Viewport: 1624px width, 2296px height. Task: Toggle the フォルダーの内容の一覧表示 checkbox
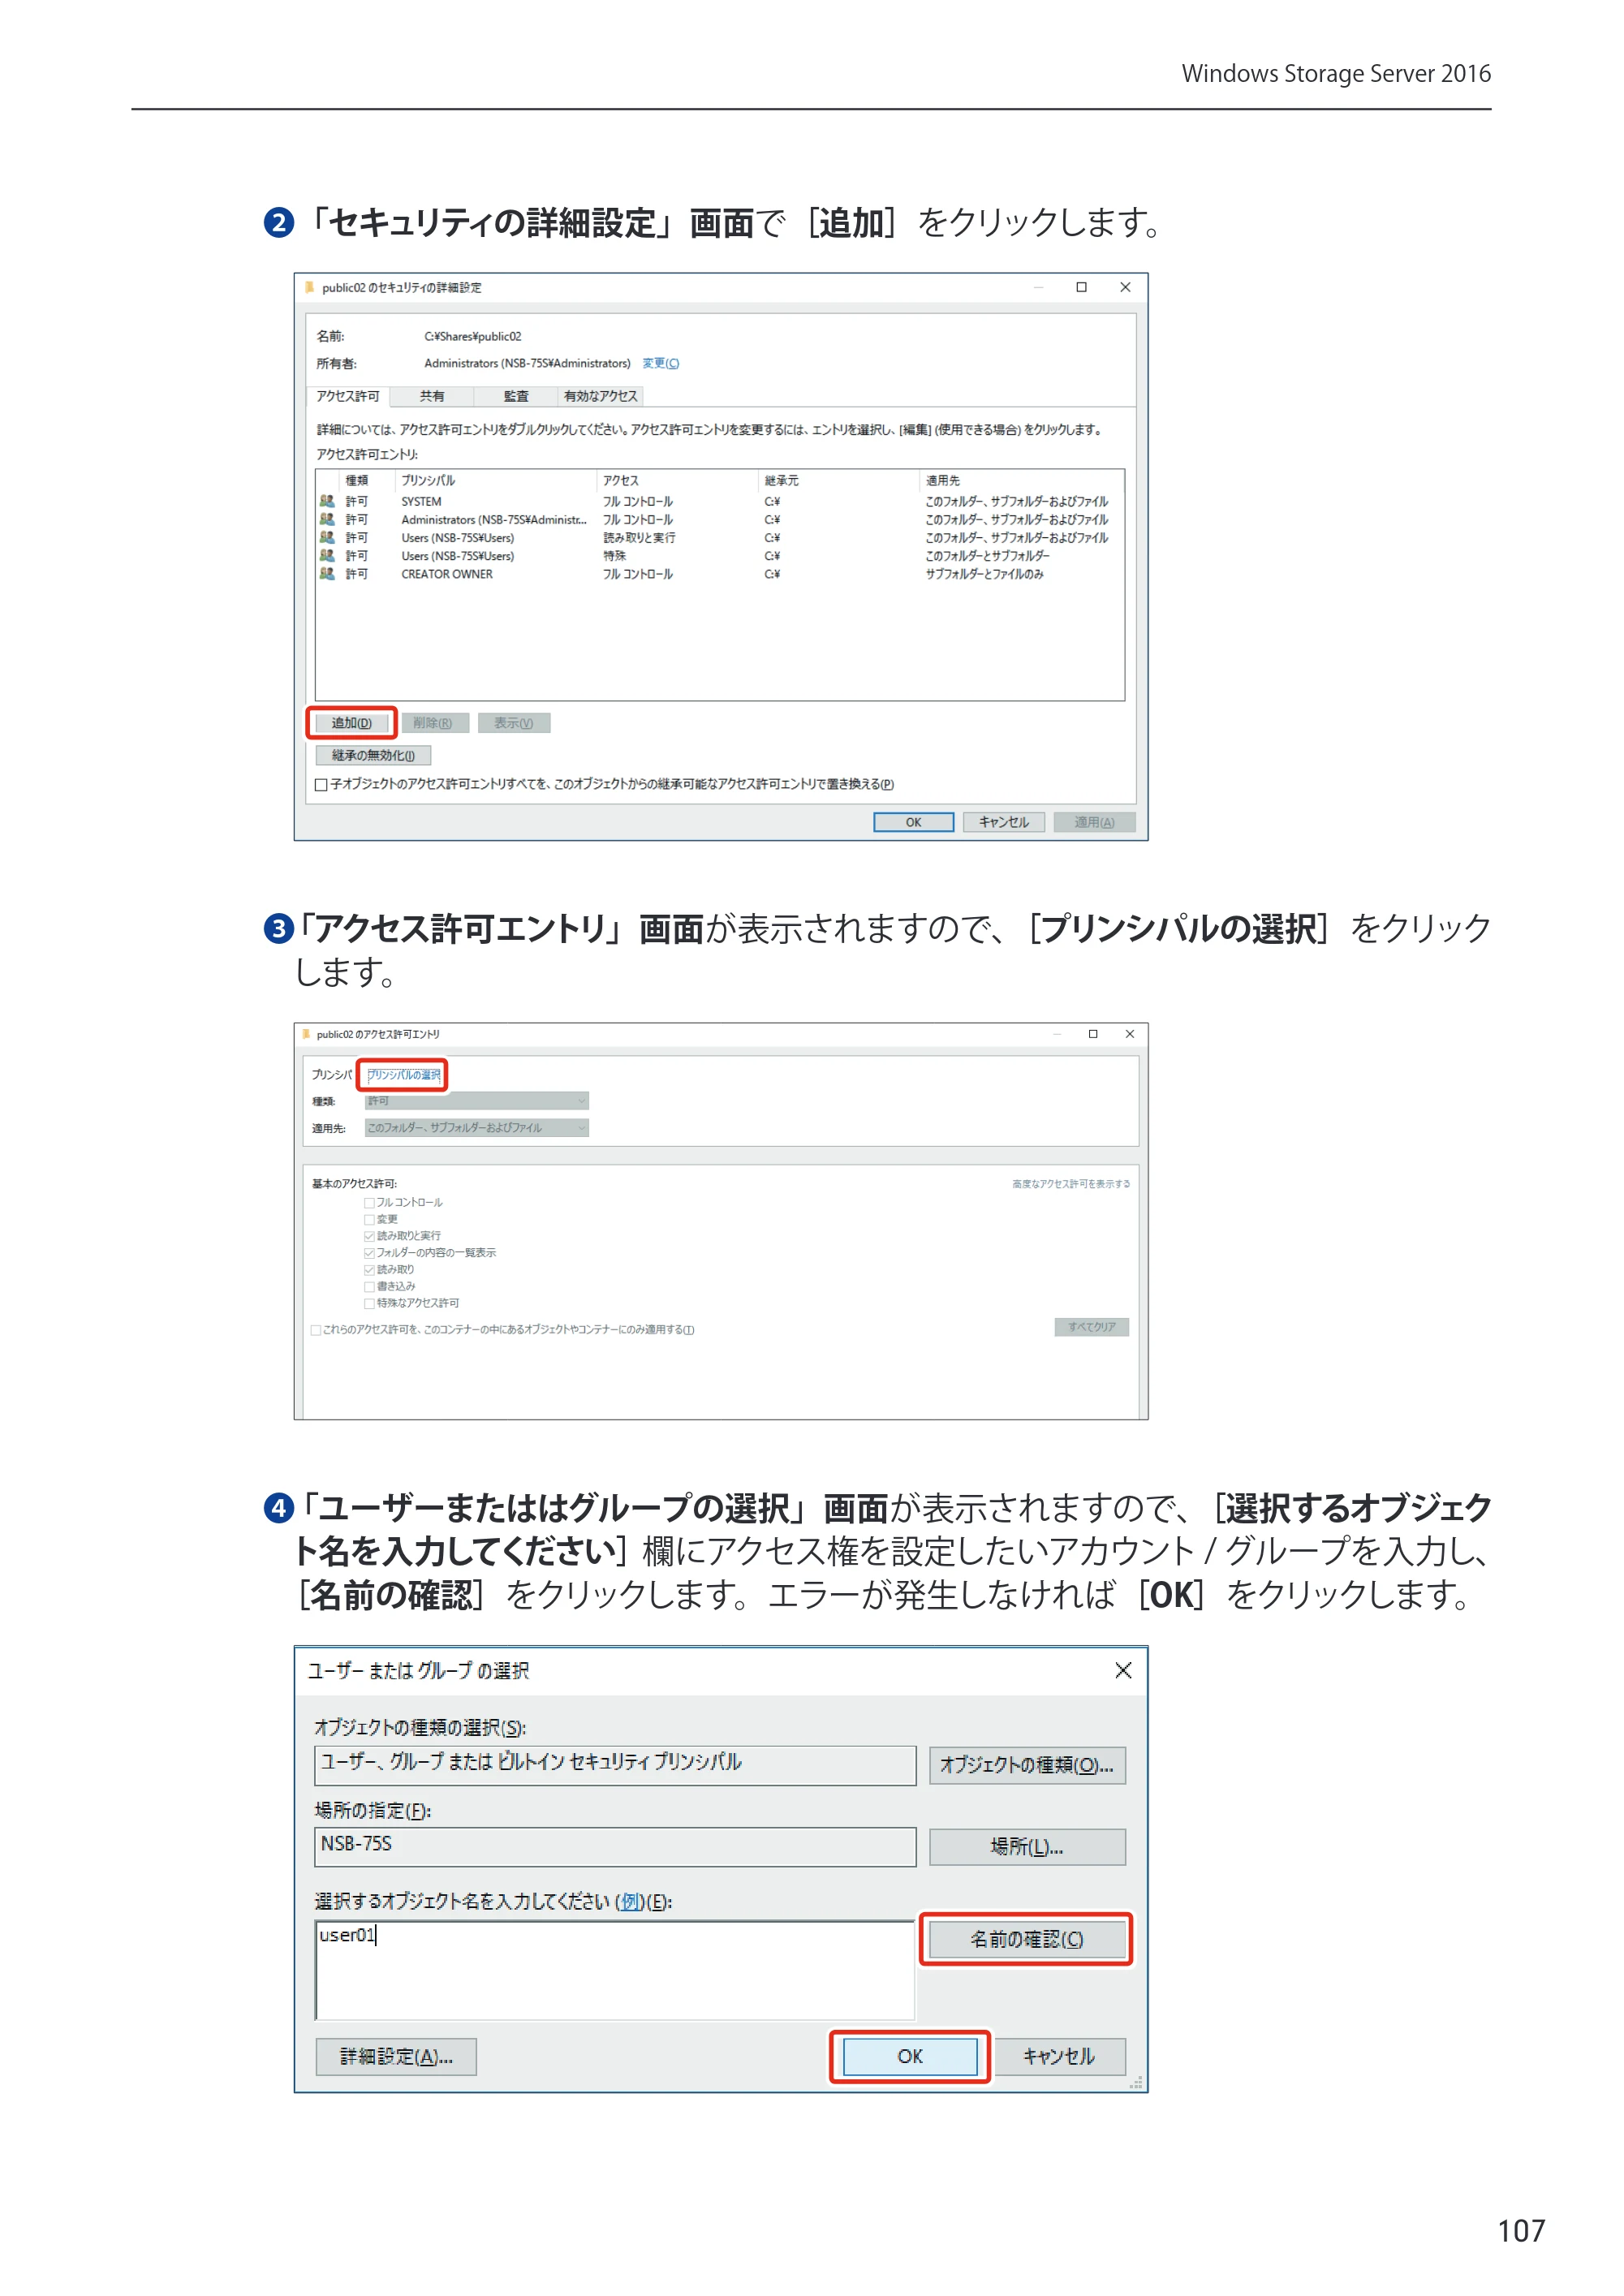pyautogui.click(x=369, y=1253)
